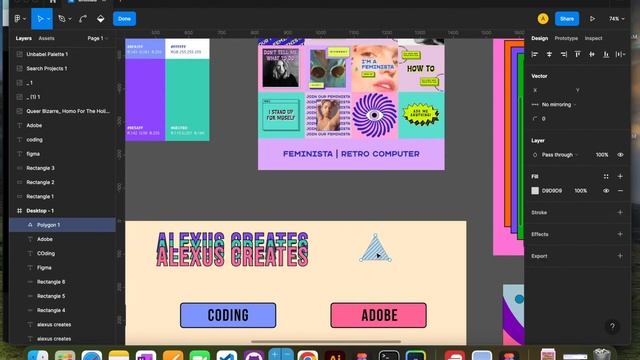The height and width of the screenshot is (360, 640).
Task: Click the D9D9D9 fill color swatch
Action: click(x=535, y=191)
